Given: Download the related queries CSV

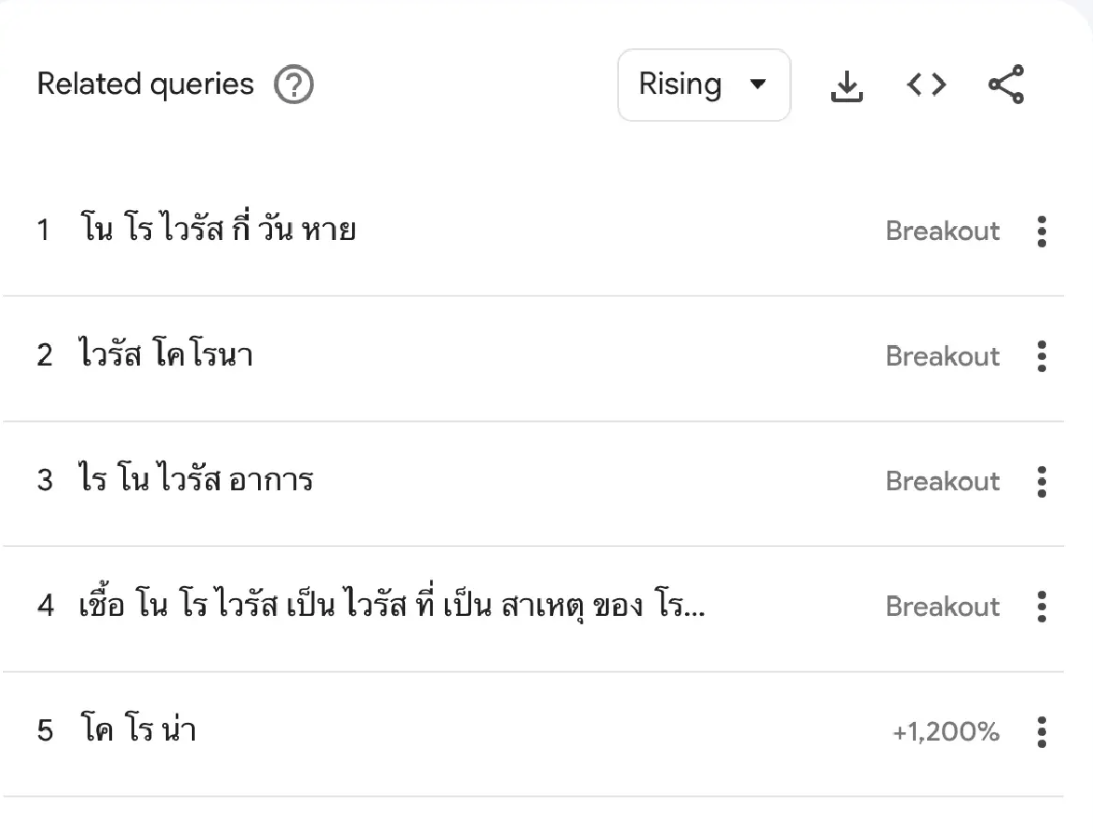Looking at the screenshot, I should [847, 85].
